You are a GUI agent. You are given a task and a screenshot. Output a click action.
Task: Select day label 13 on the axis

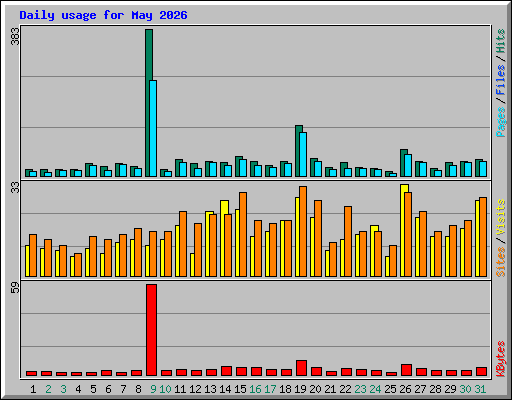click(x=210, y=389)
